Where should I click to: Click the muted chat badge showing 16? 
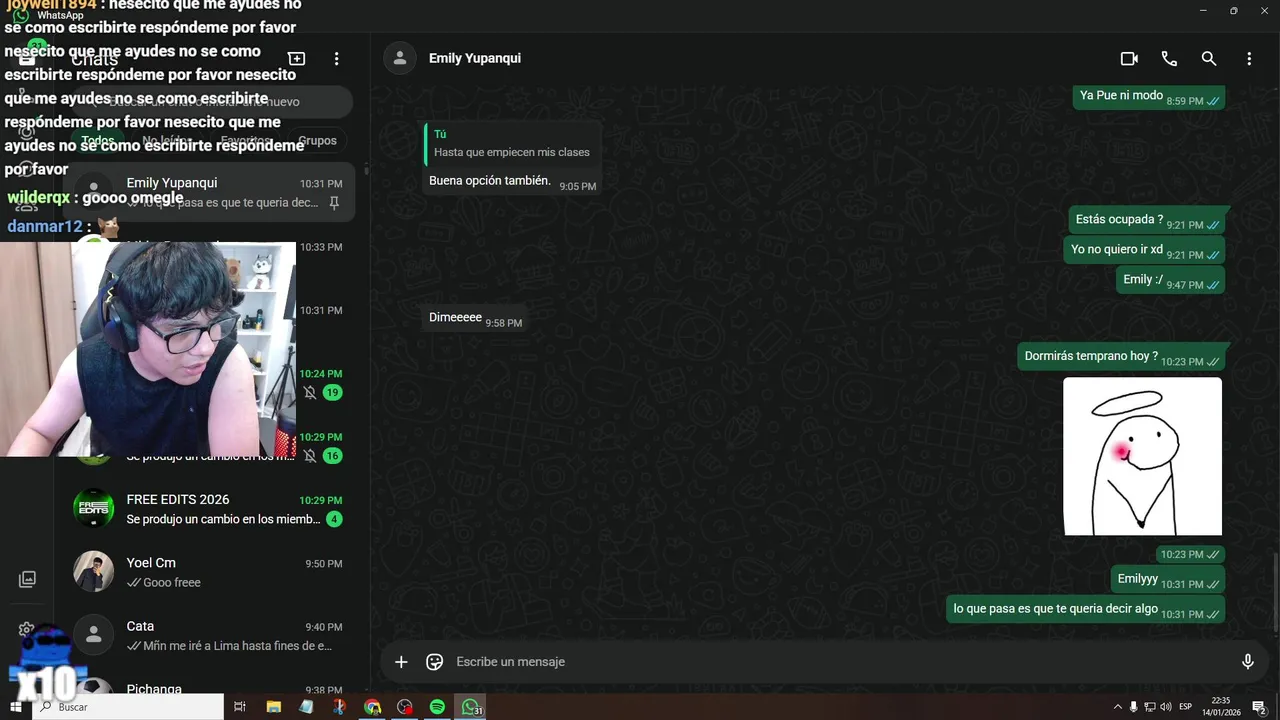point(332,456)
